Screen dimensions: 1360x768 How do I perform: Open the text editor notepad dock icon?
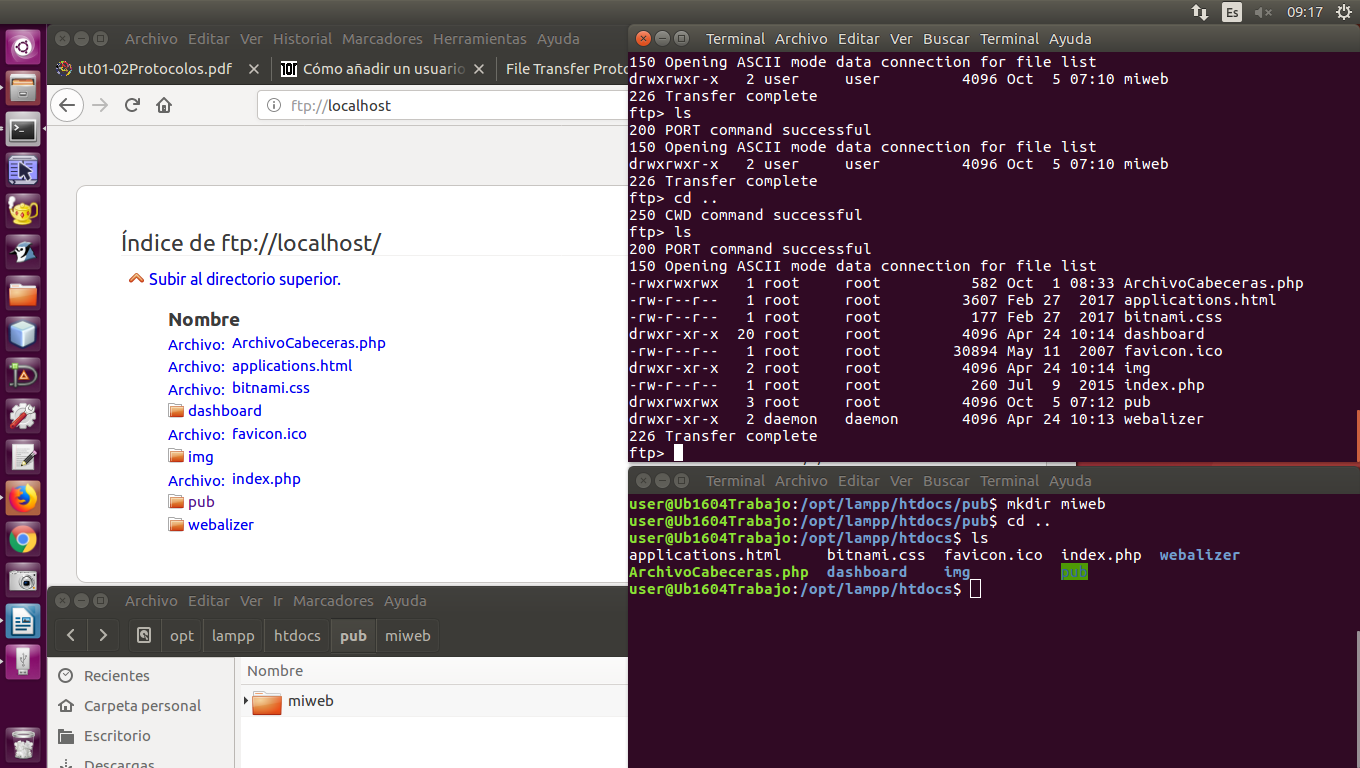click(23, 457)
